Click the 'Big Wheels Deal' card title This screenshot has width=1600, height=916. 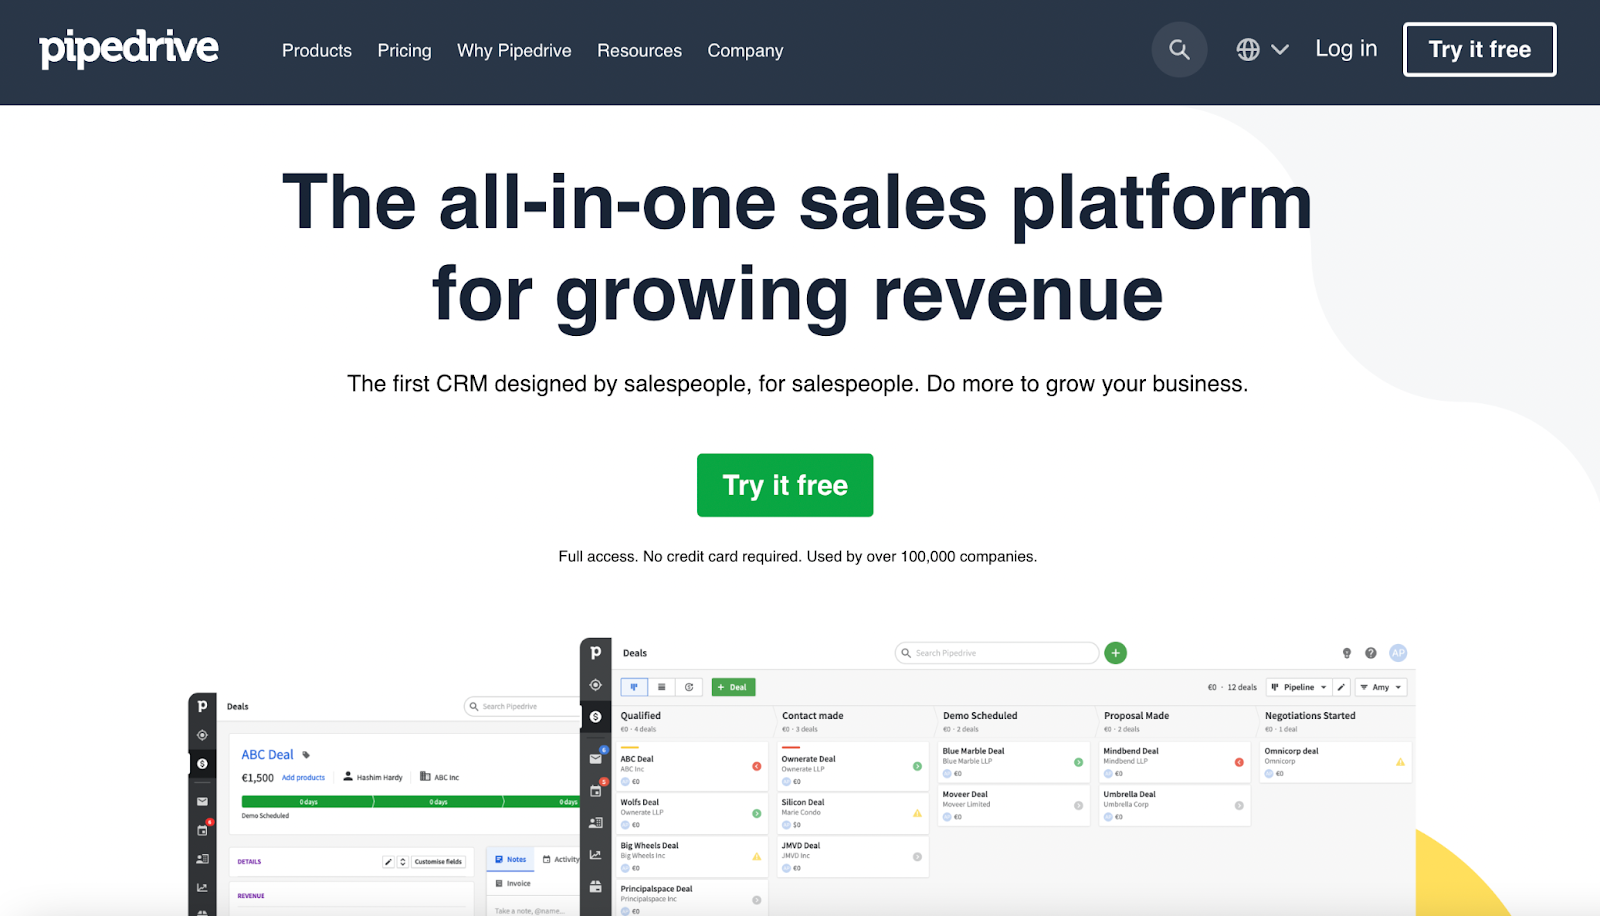[649, 845]
